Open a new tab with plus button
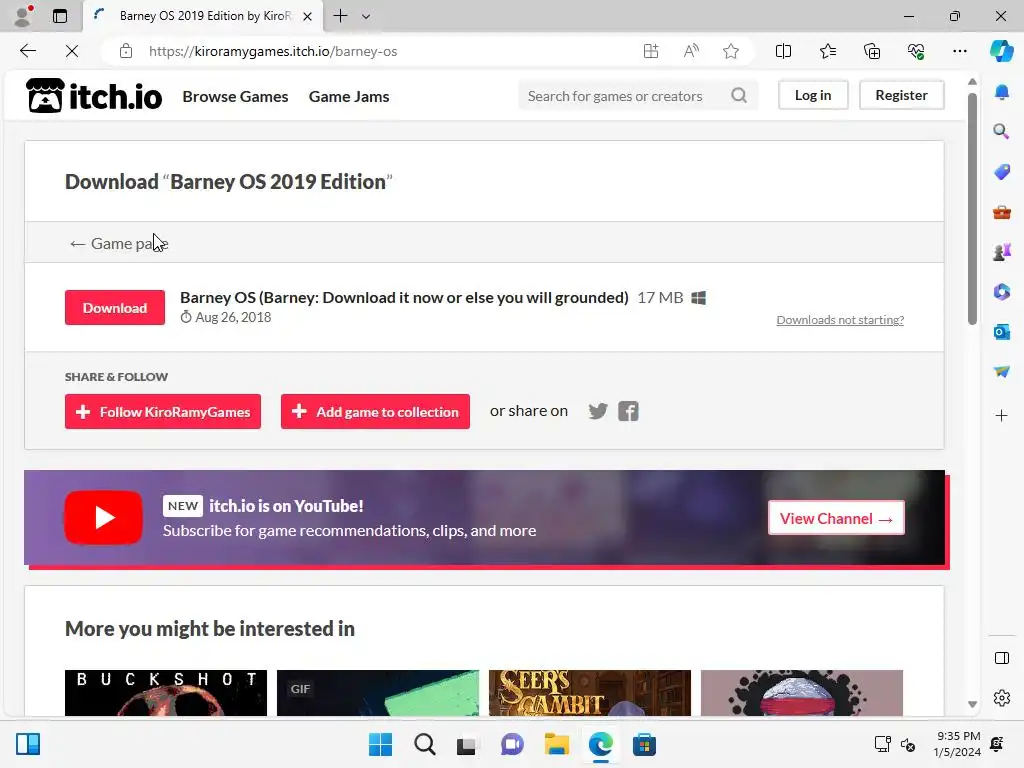The height and width of the screenshot is (768, 1024). 340,16
